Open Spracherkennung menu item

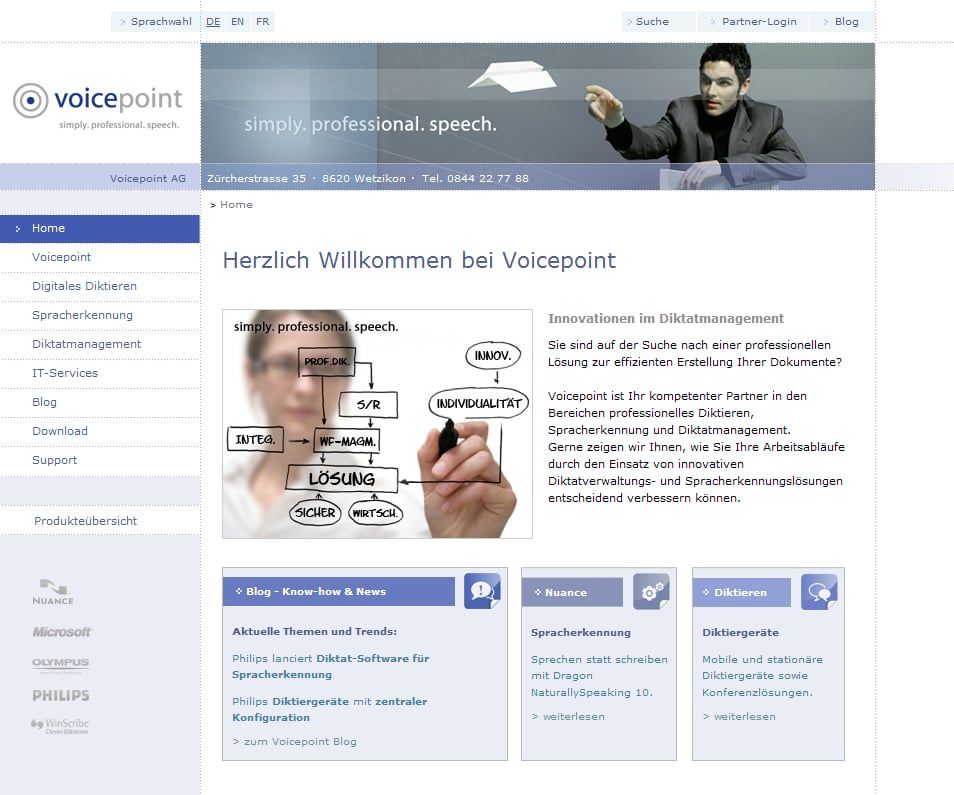[100, 315]
